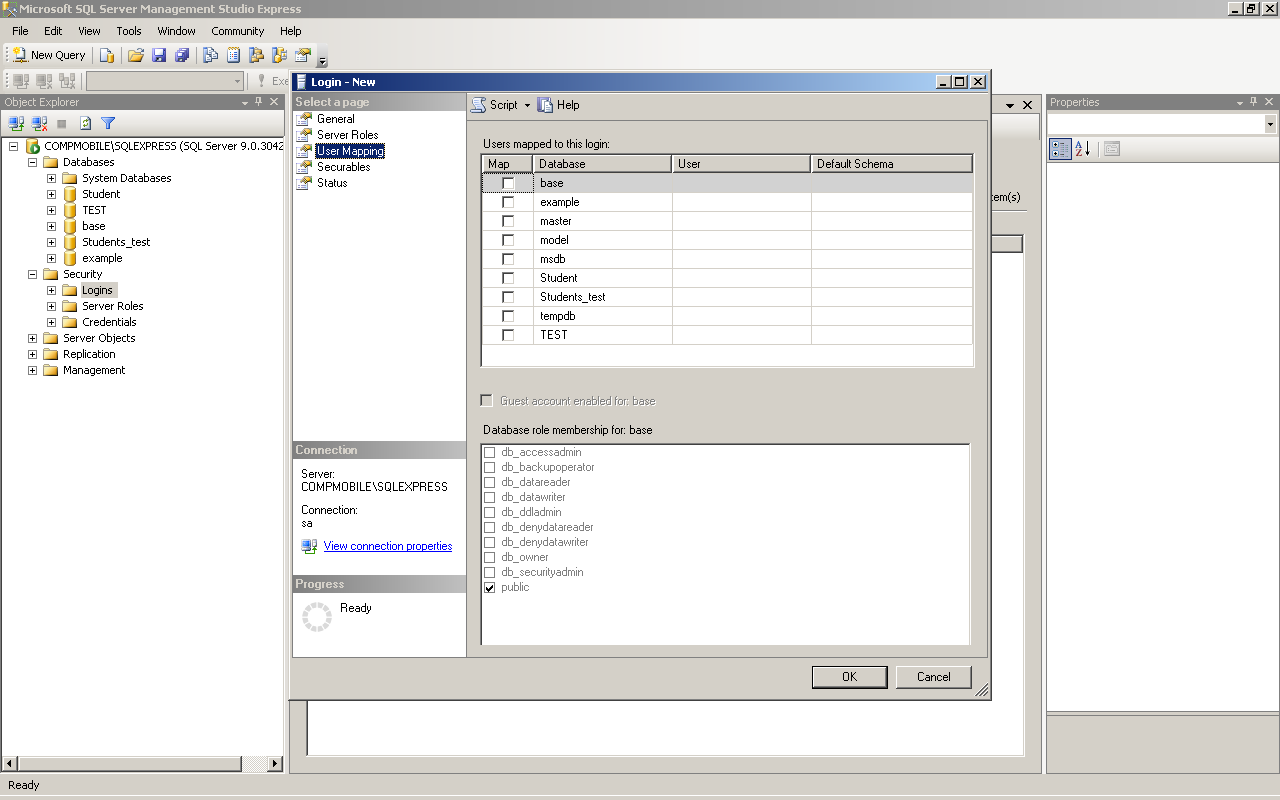Click the Database column header
This screenshot has width=1280, height=800.
[x=602, y=164]
